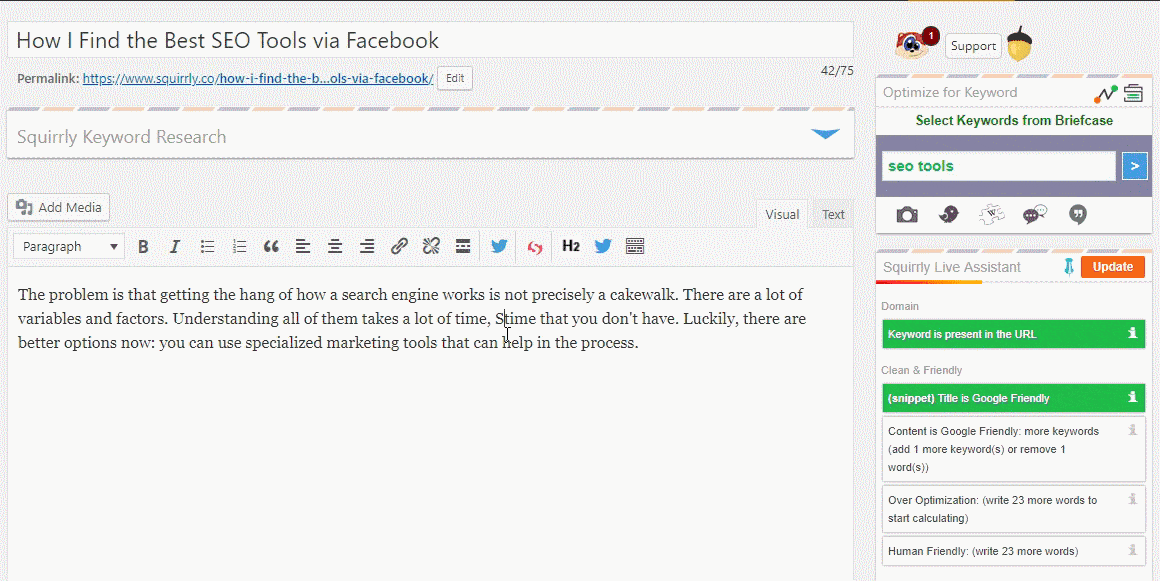Apply italic formatting with the I icon
This screenshot has height=581, width=1160.
click(175, 246)
